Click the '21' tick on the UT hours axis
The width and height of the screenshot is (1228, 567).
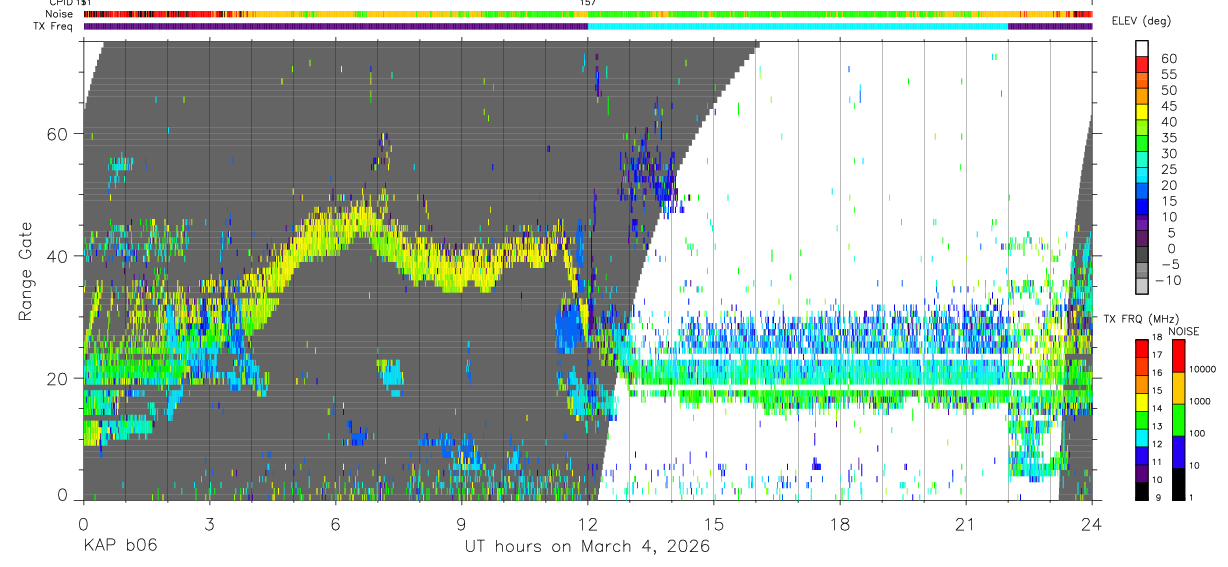pyautogui.click(x=966, y=524)
